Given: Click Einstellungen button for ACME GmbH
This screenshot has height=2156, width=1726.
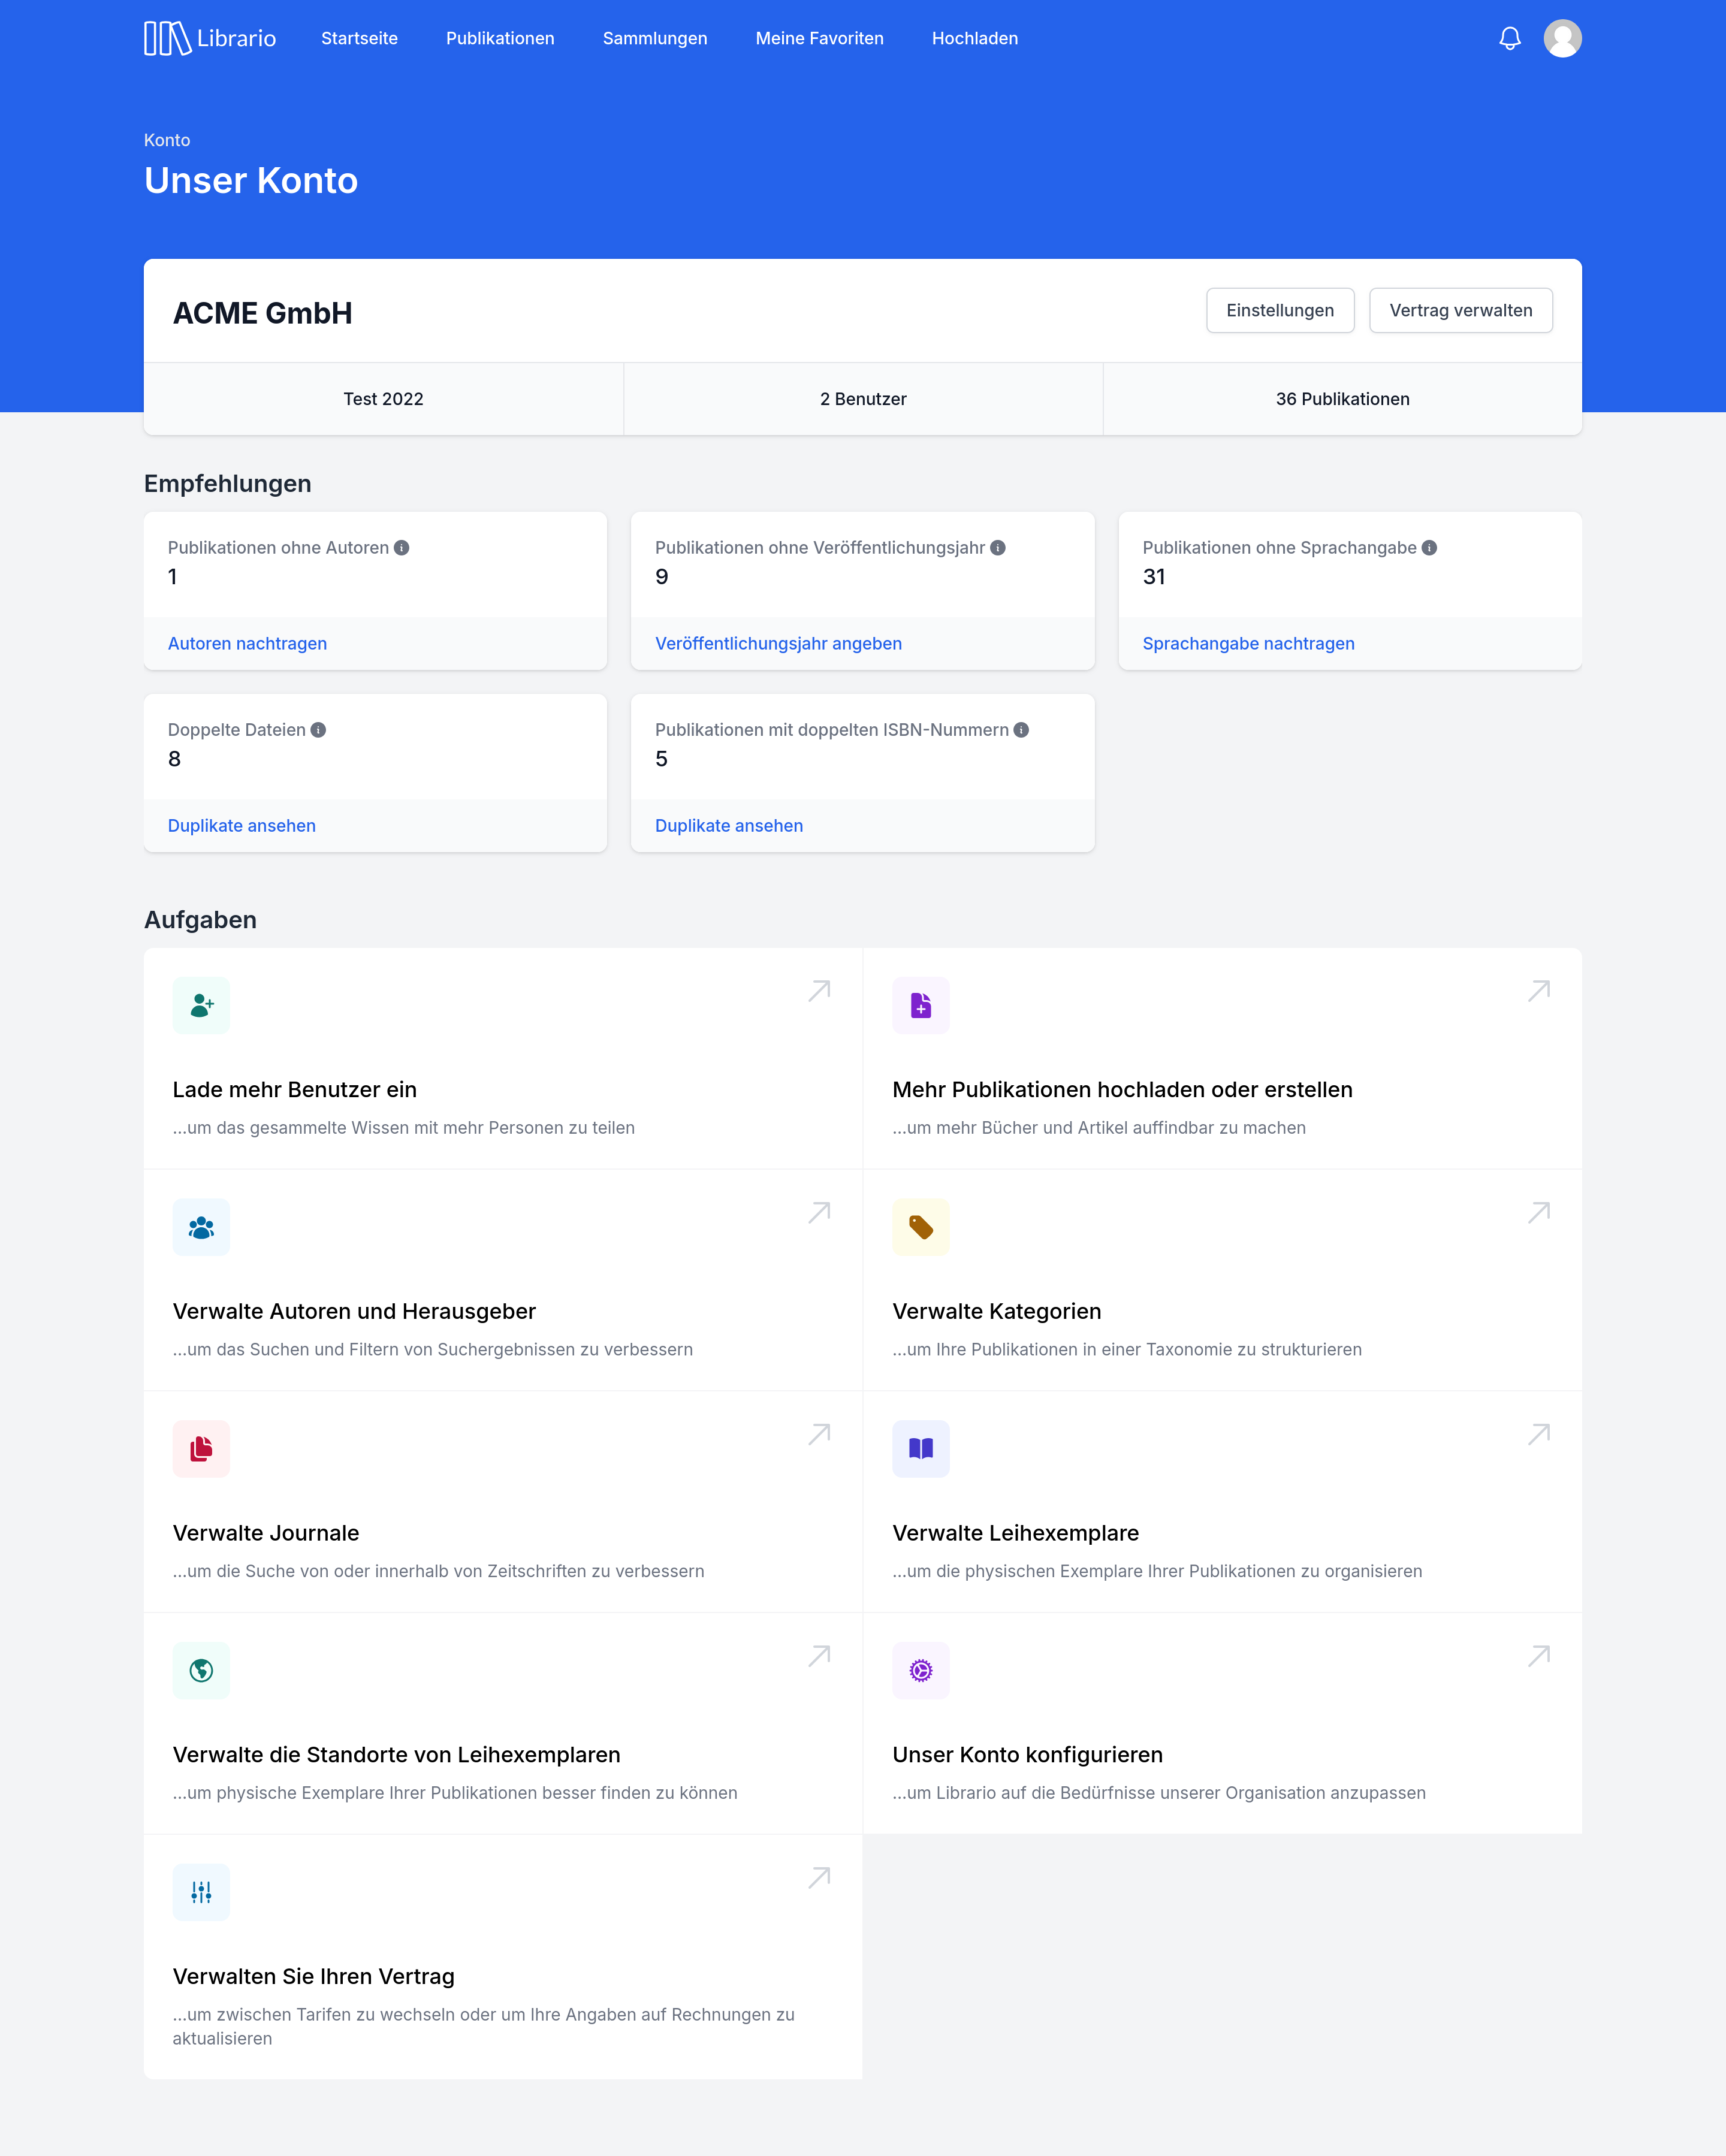Looking at the screenshot, I should coord(1280,310).
